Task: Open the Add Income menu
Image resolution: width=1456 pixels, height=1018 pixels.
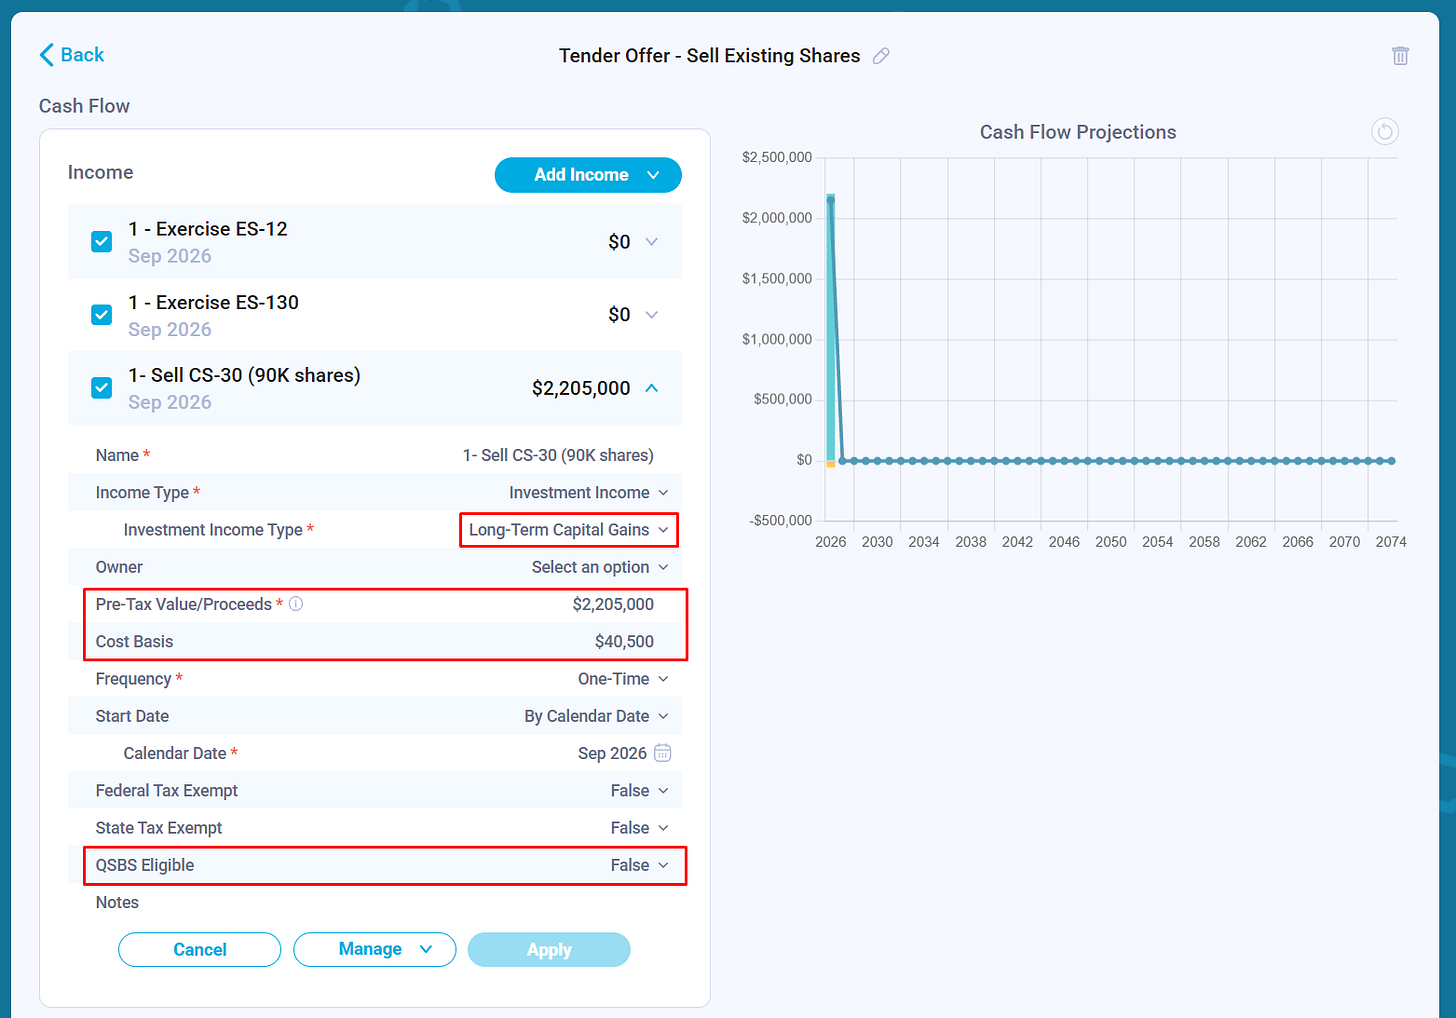Action: click(x=588, y=175)
